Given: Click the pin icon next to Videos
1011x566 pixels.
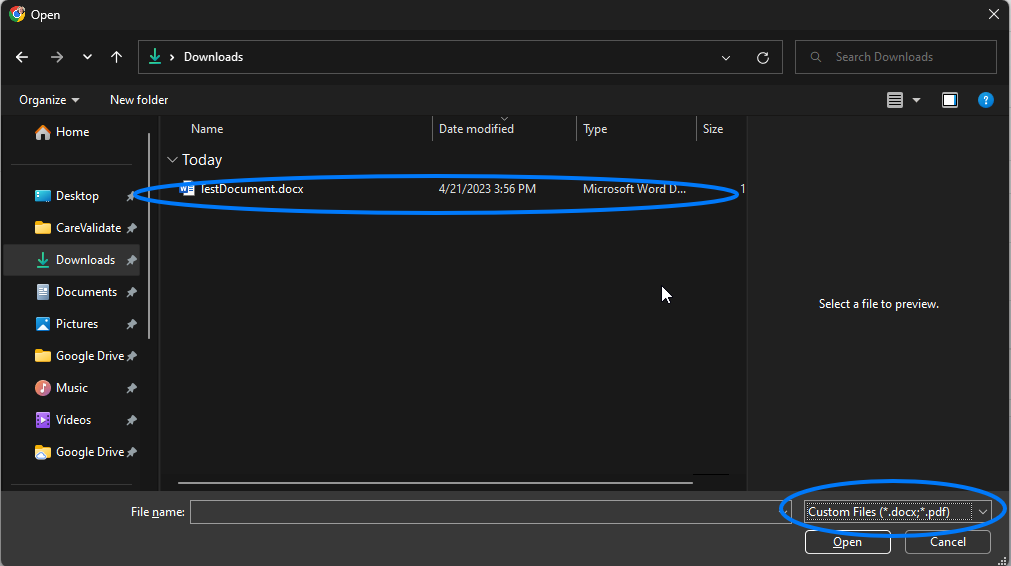Looking at the screenshot, I should click(132, 420).
